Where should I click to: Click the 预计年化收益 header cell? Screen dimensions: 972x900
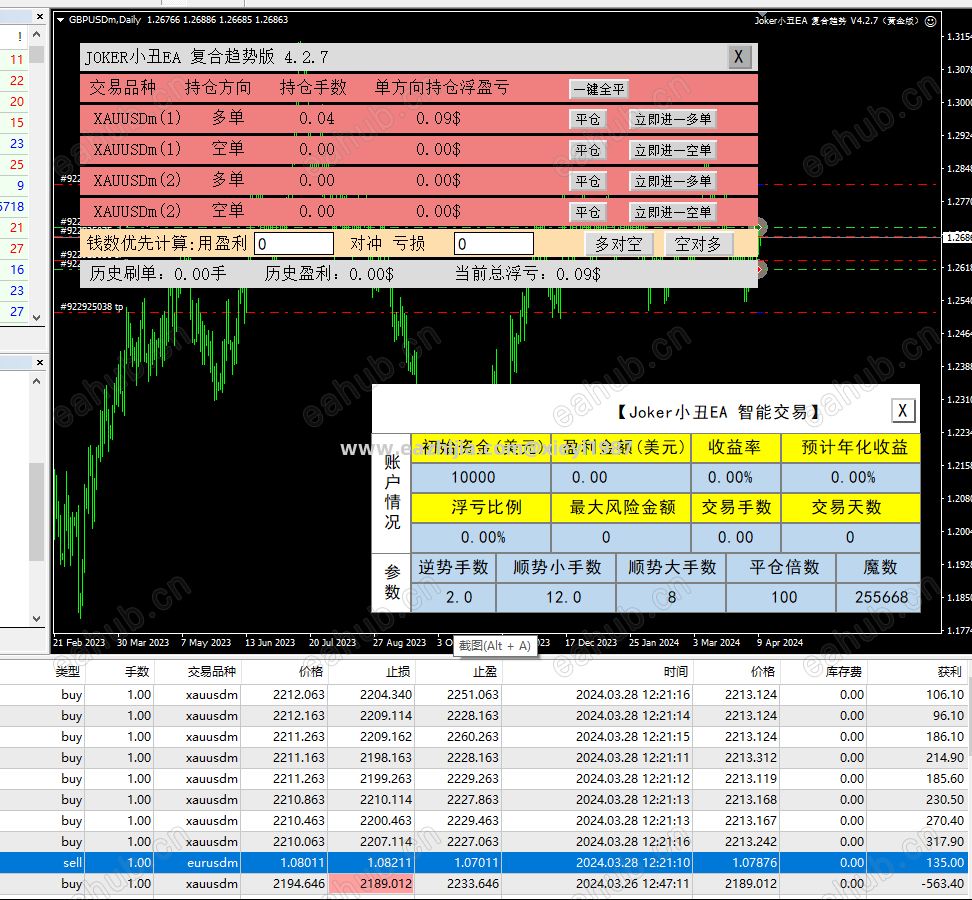point(851,447)
